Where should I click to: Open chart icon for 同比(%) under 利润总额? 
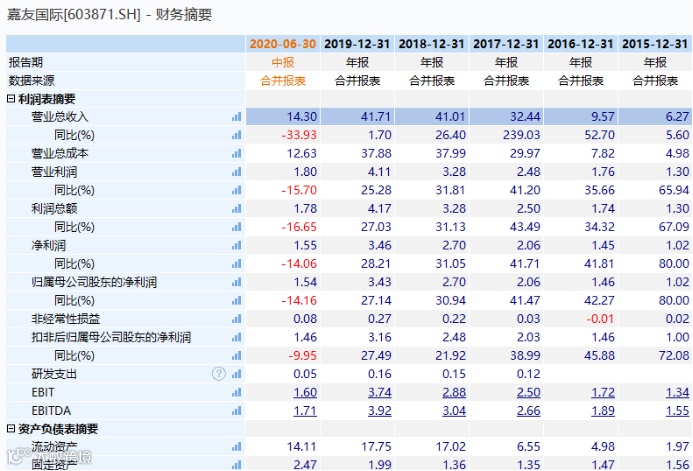point(236,227)
